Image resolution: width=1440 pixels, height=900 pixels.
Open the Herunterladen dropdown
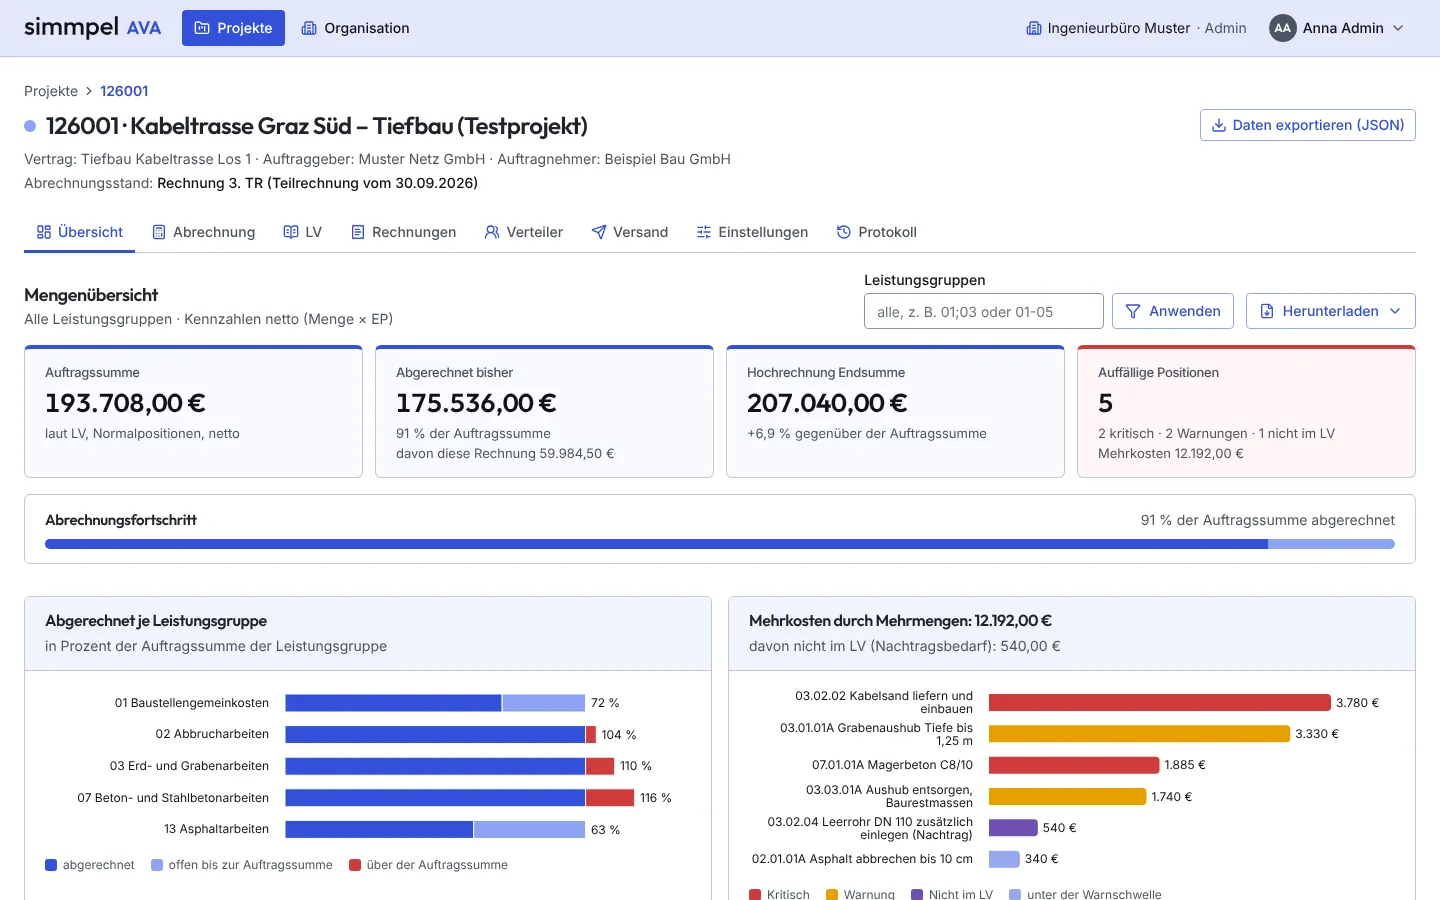1330,311
